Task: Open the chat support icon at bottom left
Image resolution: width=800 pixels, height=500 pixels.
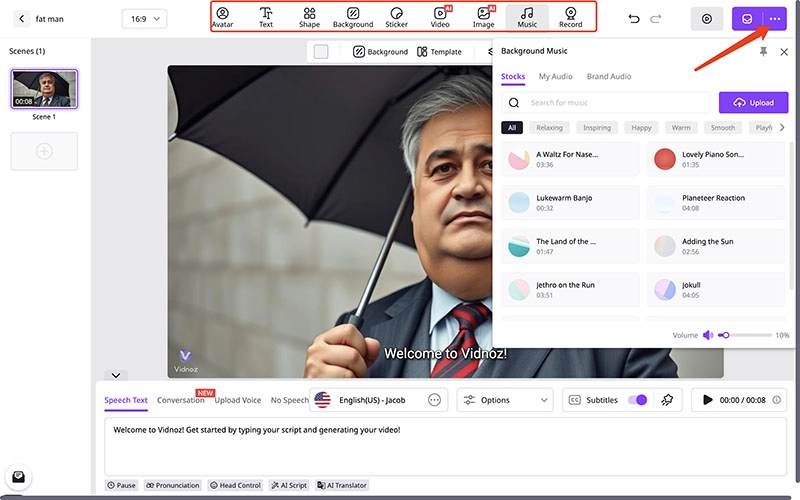Action: coord(18,477)
